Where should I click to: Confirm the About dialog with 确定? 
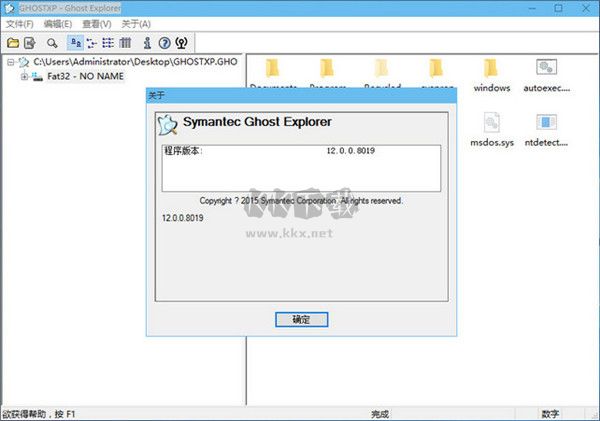pos(302,320)
